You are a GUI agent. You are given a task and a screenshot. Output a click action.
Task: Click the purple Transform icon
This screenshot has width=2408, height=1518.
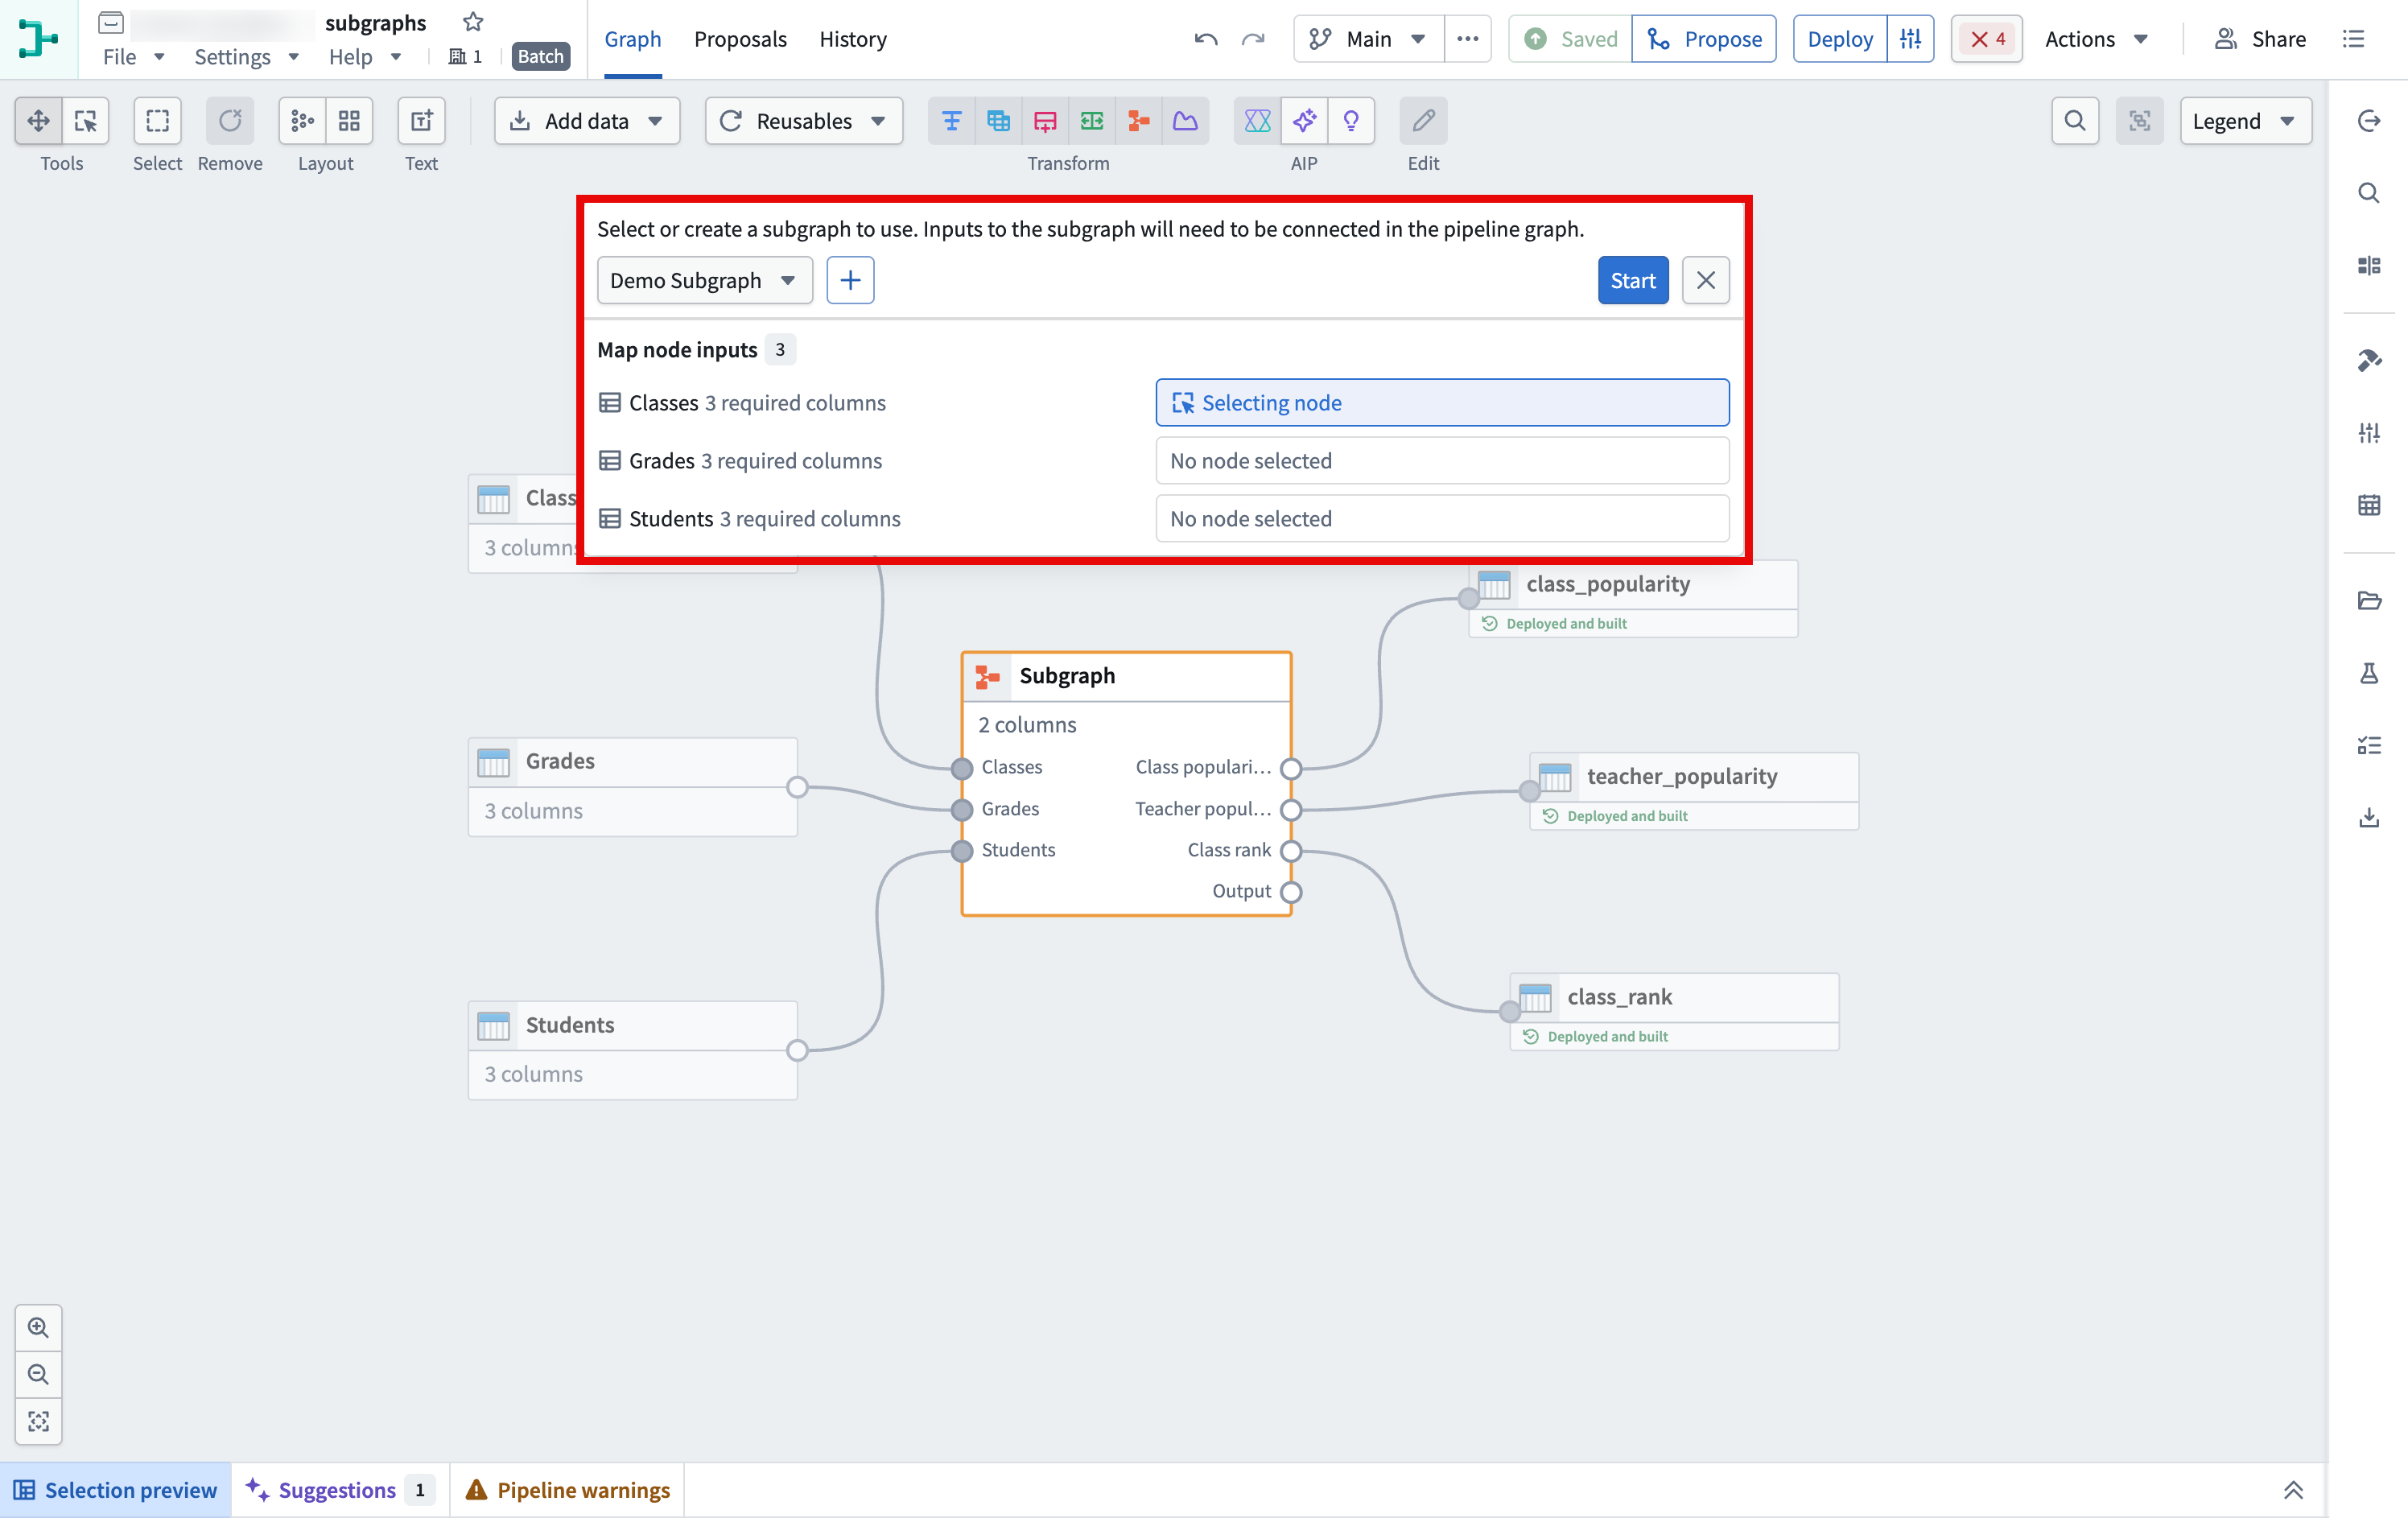1186,121
